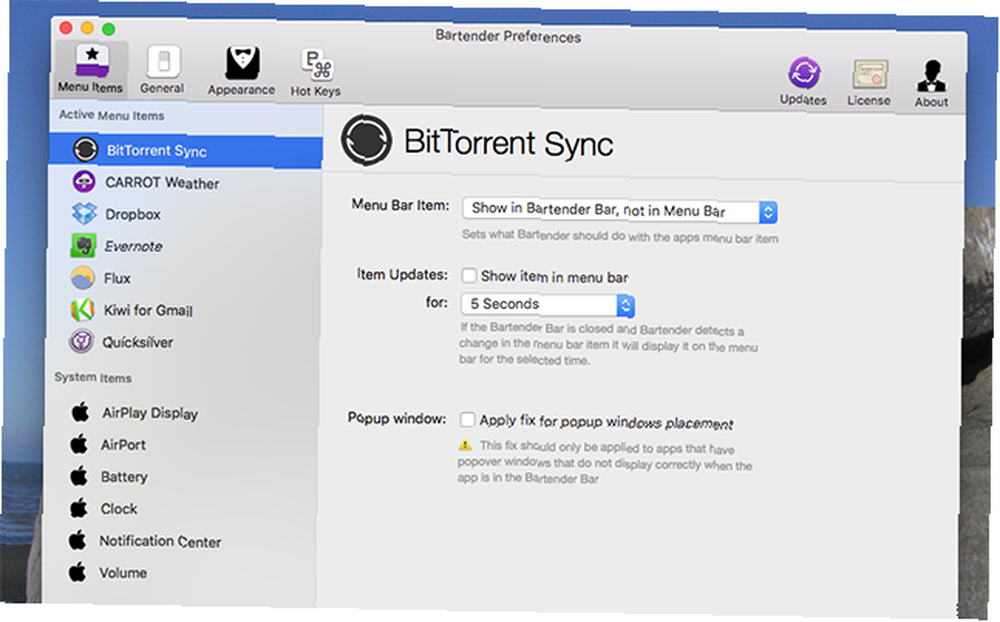Close the Bartender Preferences window
Screen dimensions: 1000x622
click(x=66, y=27)
